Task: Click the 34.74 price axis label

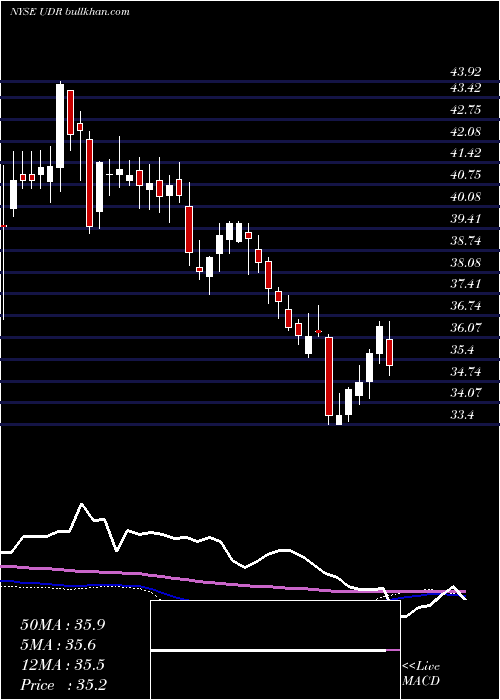Action: [465, 371]
